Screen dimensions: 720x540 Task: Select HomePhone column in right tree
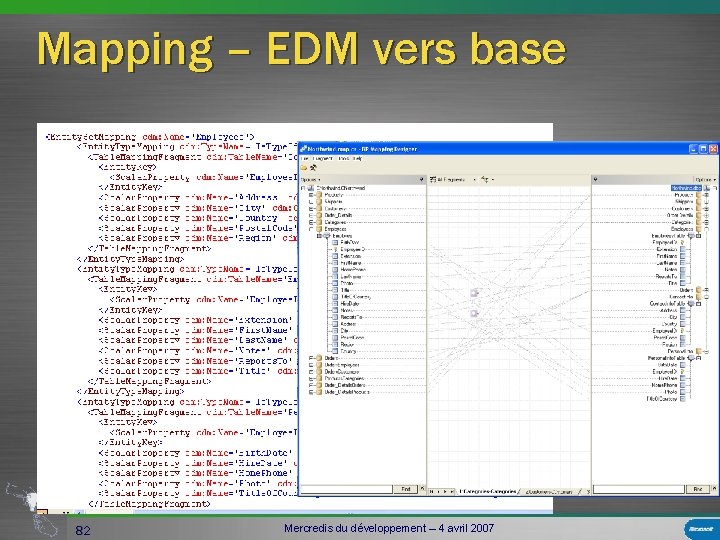tap(664, 385)
